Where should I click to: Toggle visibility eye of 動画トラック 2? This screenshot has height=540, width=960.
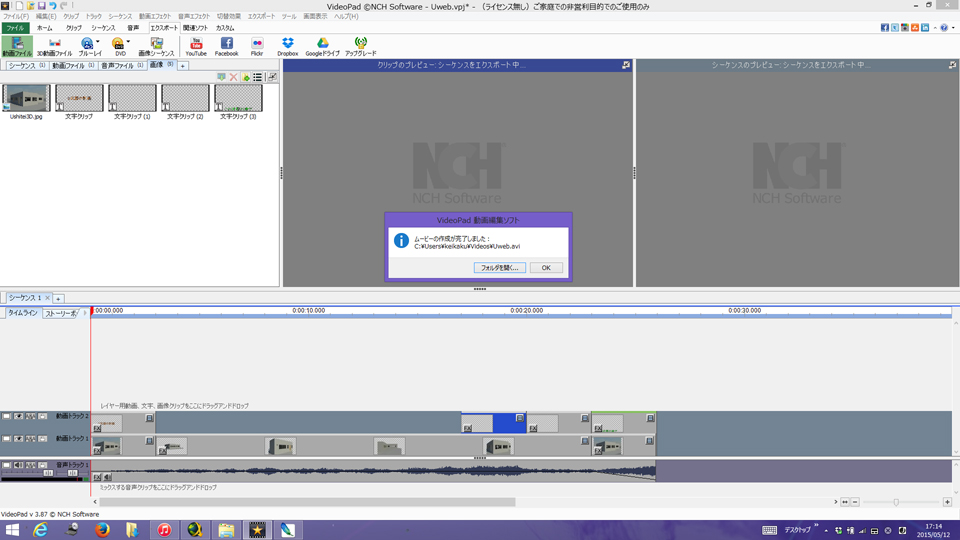click(18, 416)
